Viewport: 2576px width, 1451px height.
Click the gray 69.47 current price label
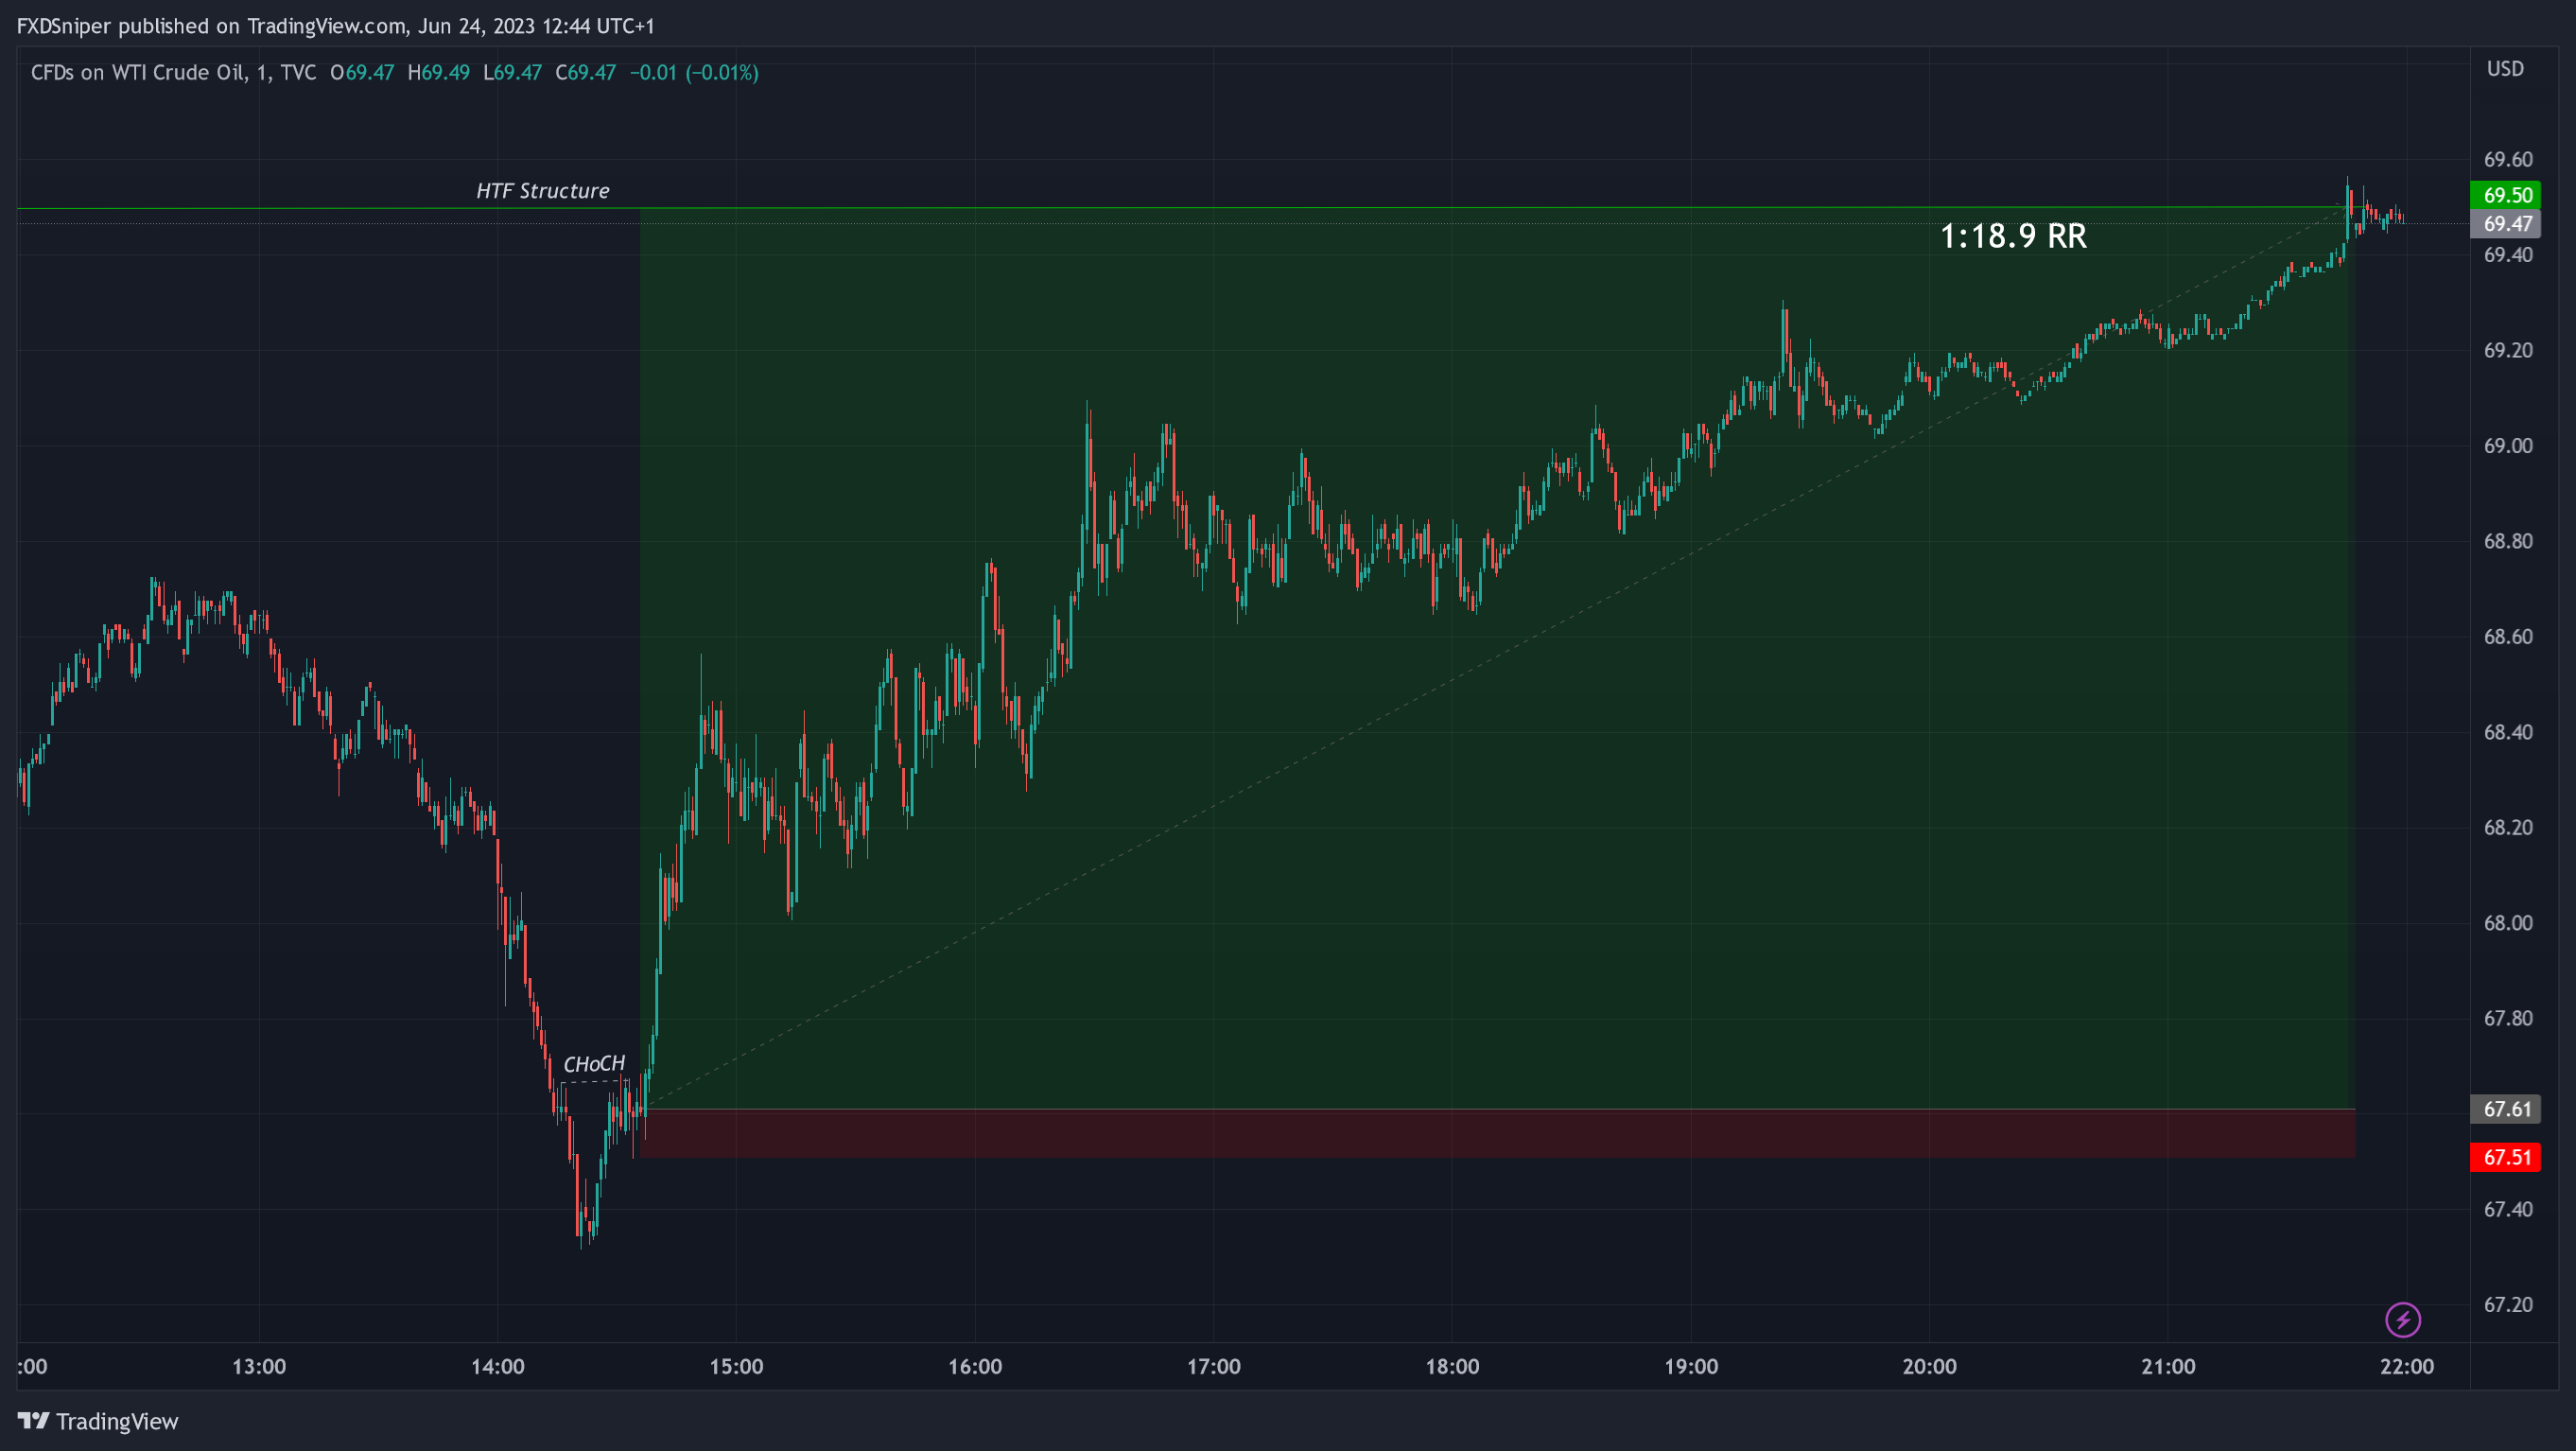2506,224
